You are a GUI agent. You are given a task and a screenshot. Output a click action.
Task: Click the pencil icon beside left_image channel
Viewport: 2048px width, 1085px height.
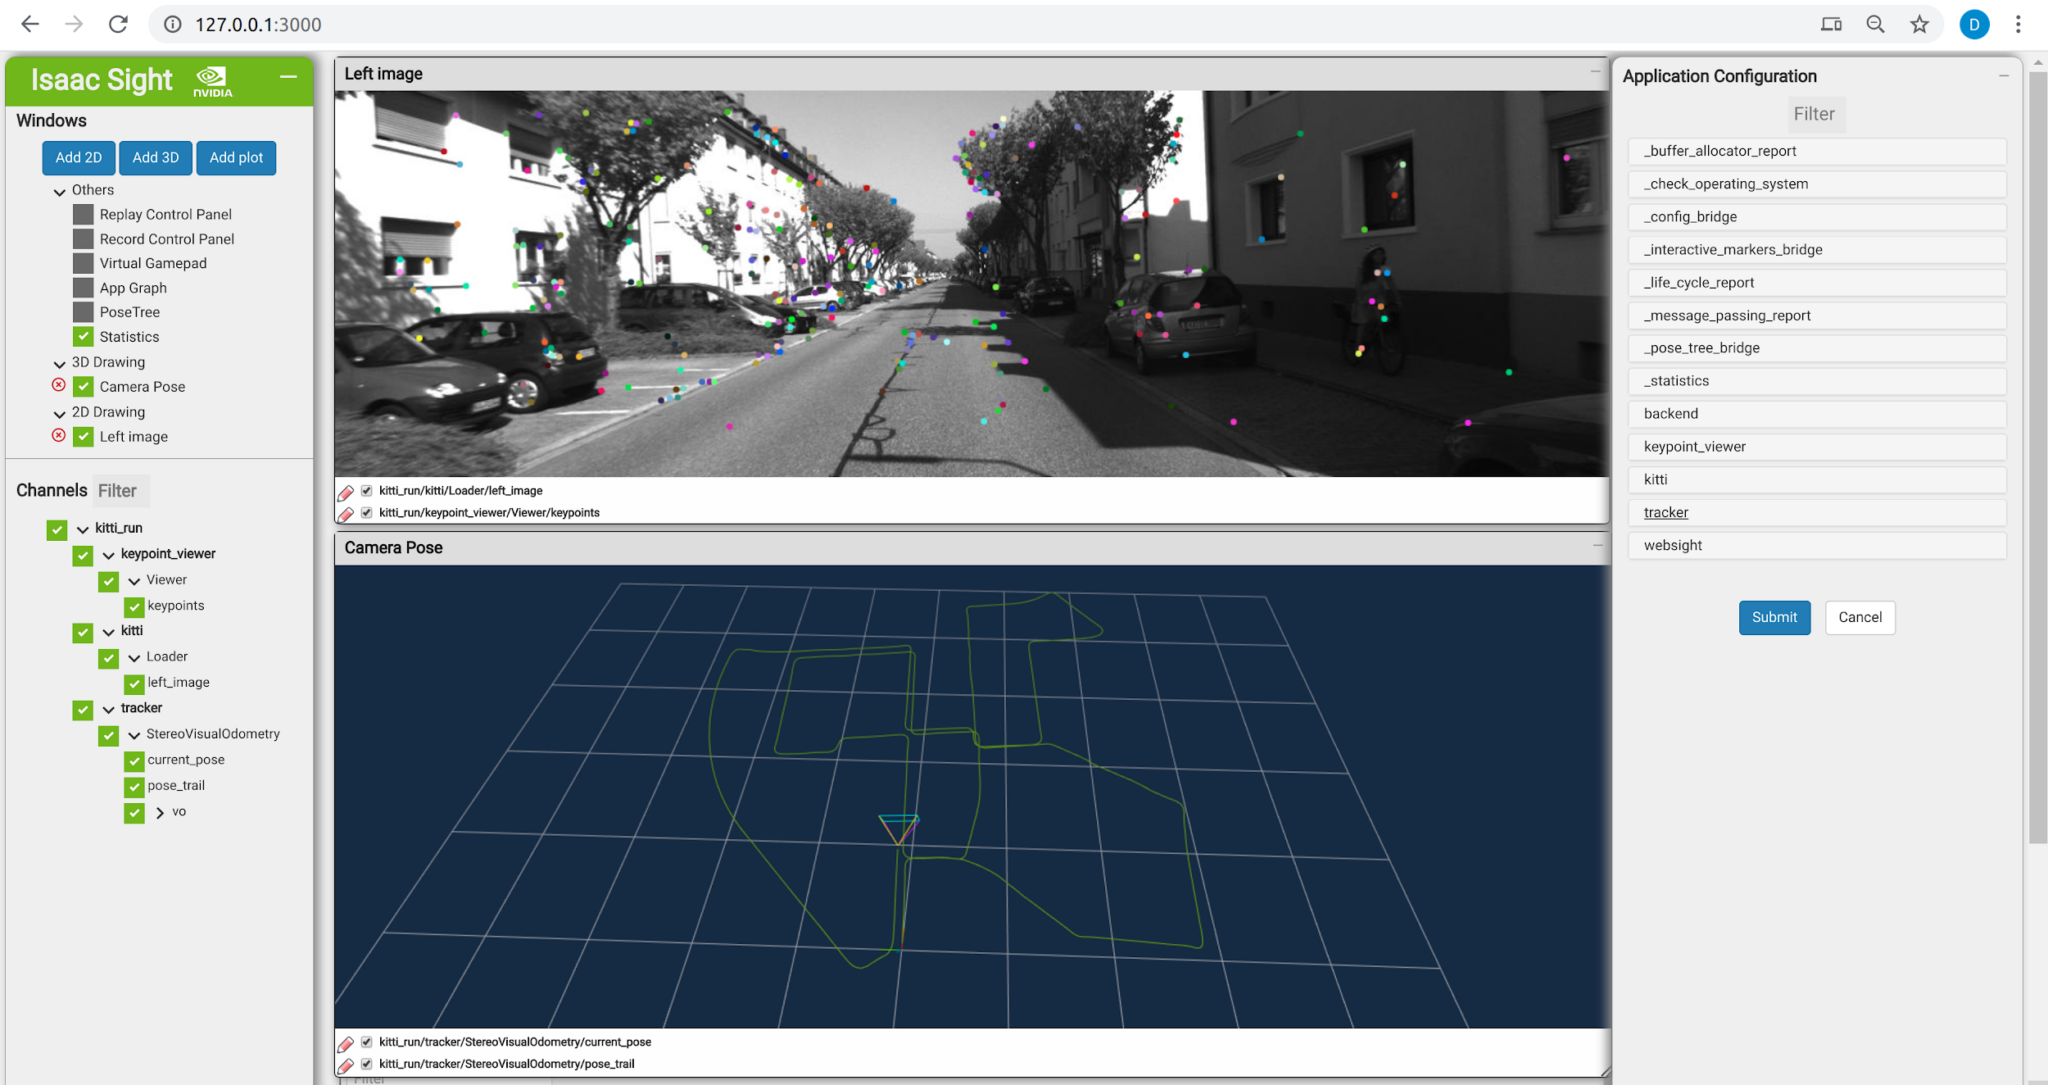[347, 491]
